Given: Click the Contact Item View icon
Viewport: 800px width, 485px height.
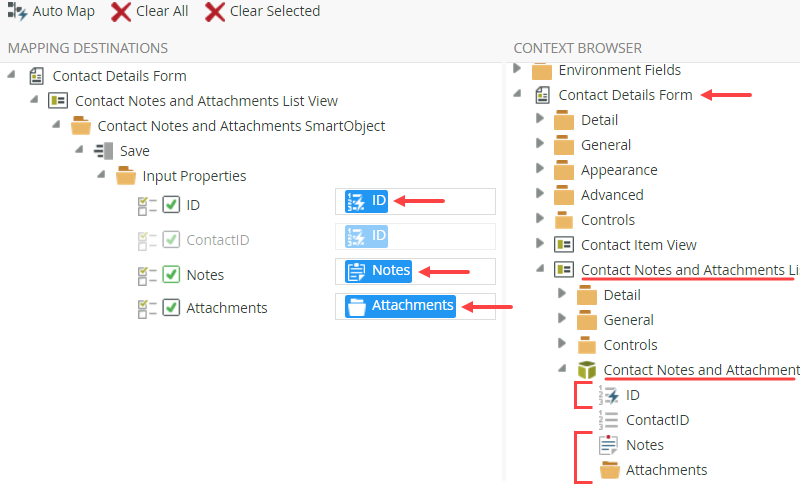Looking at the screenshot, I should tap(564, 245).
